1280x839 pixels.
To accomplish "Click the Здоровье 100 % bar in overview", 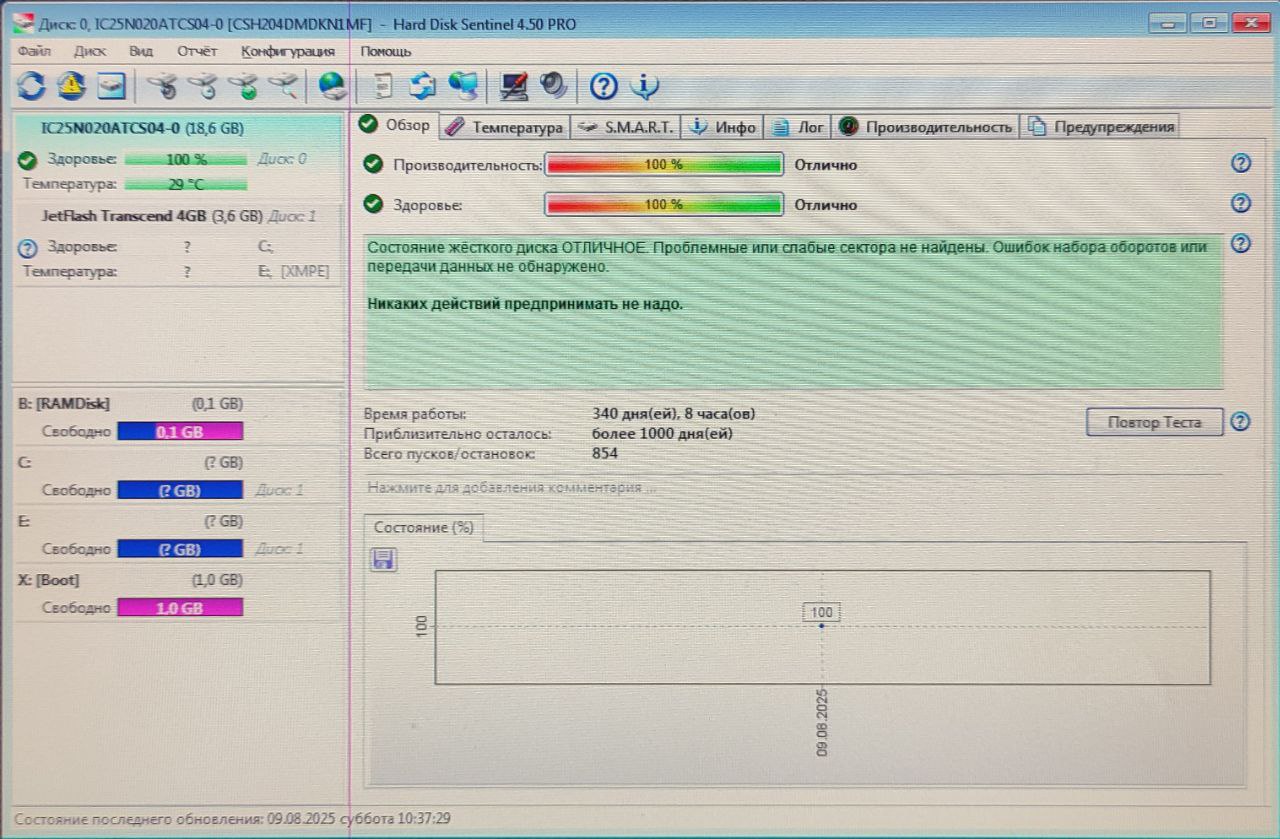I will coord(664,204).
